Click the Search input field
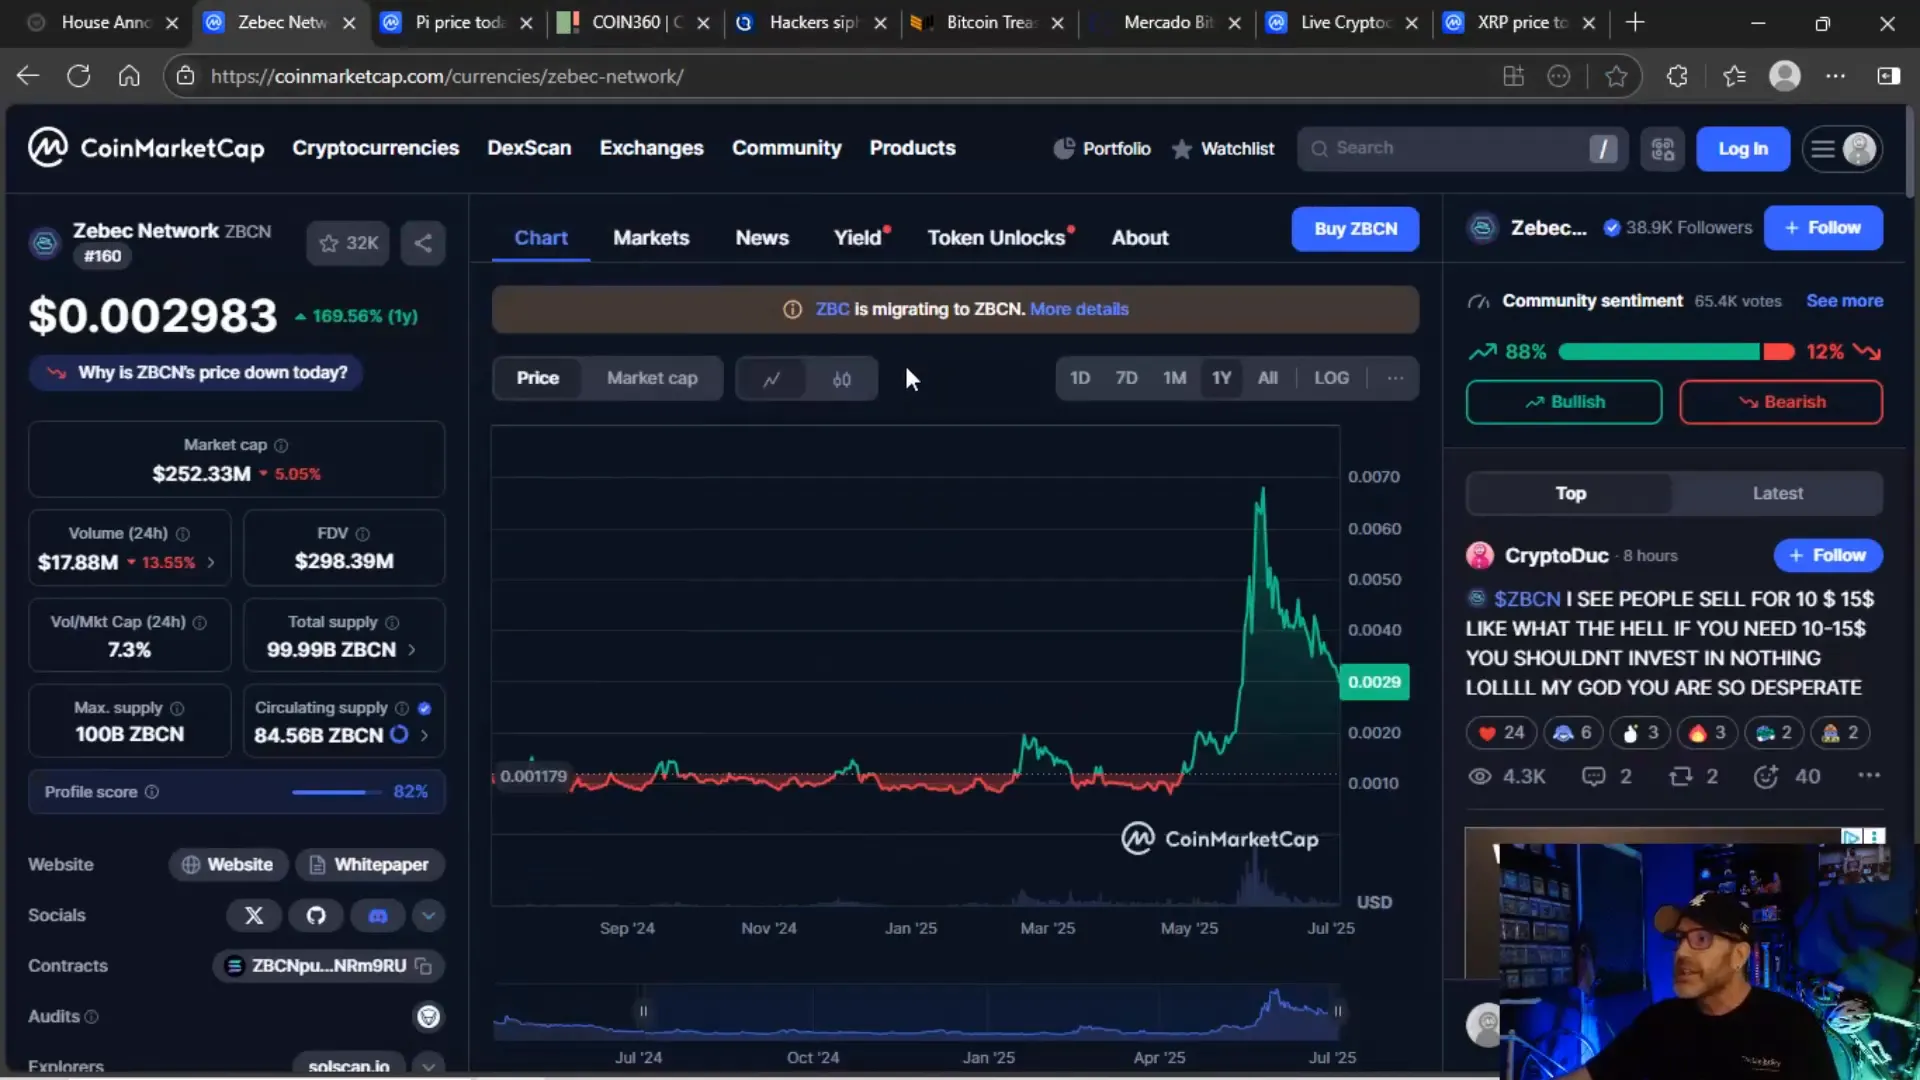1920x1080 pixels. point(1462,149)
